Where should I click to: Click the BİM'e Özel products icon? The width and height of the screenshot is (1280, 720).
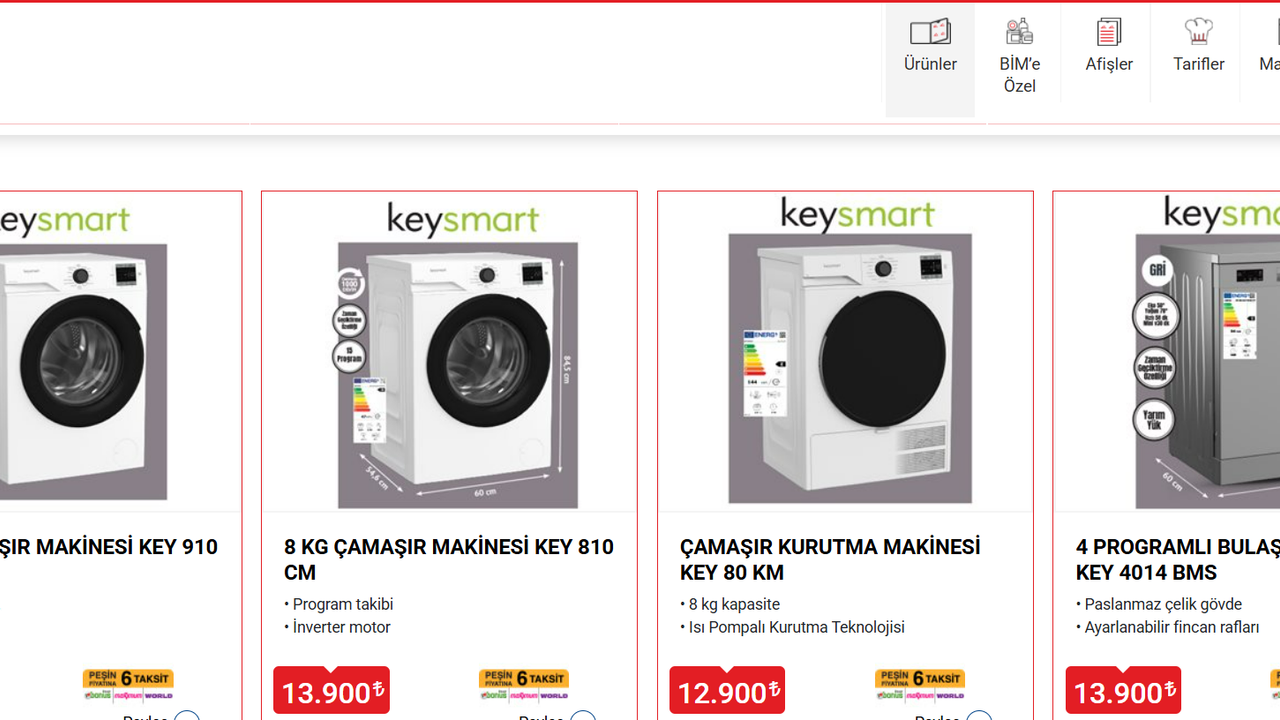point(1019,31)
